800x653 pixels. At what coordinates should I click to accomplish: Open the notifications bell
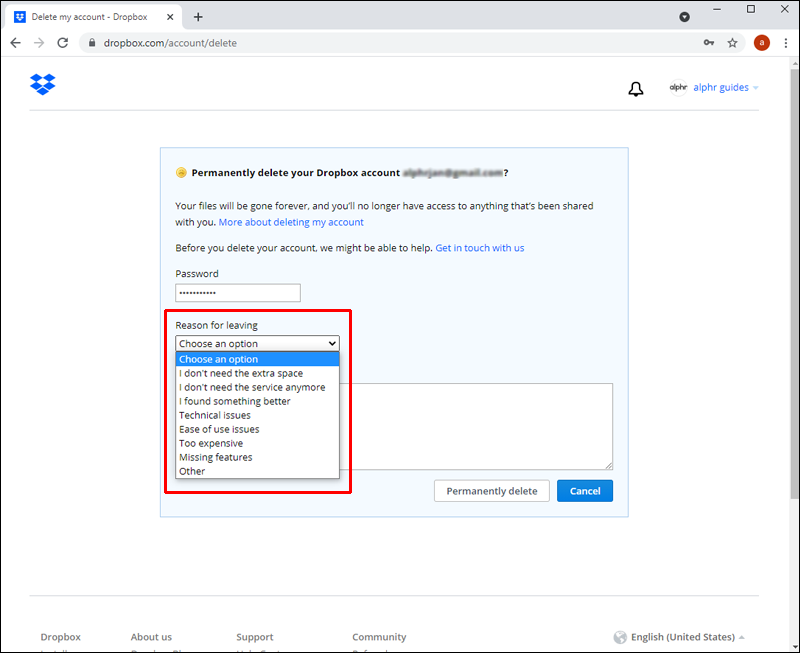pos(635,88)
